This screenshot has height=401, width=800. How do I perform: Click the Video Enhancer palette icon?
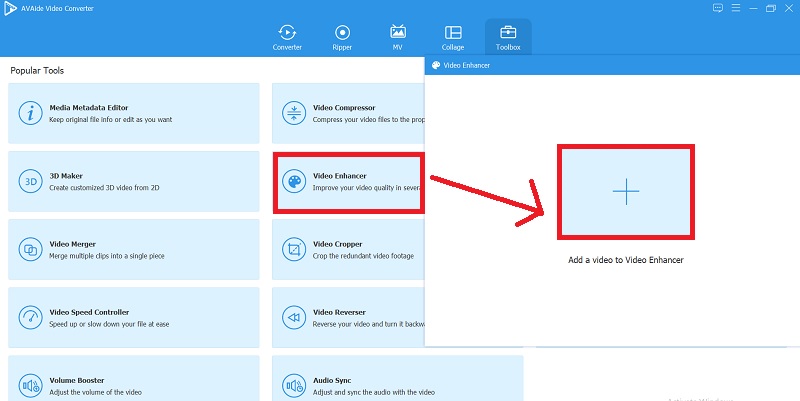pyautogui.click(x=294, y=182)
